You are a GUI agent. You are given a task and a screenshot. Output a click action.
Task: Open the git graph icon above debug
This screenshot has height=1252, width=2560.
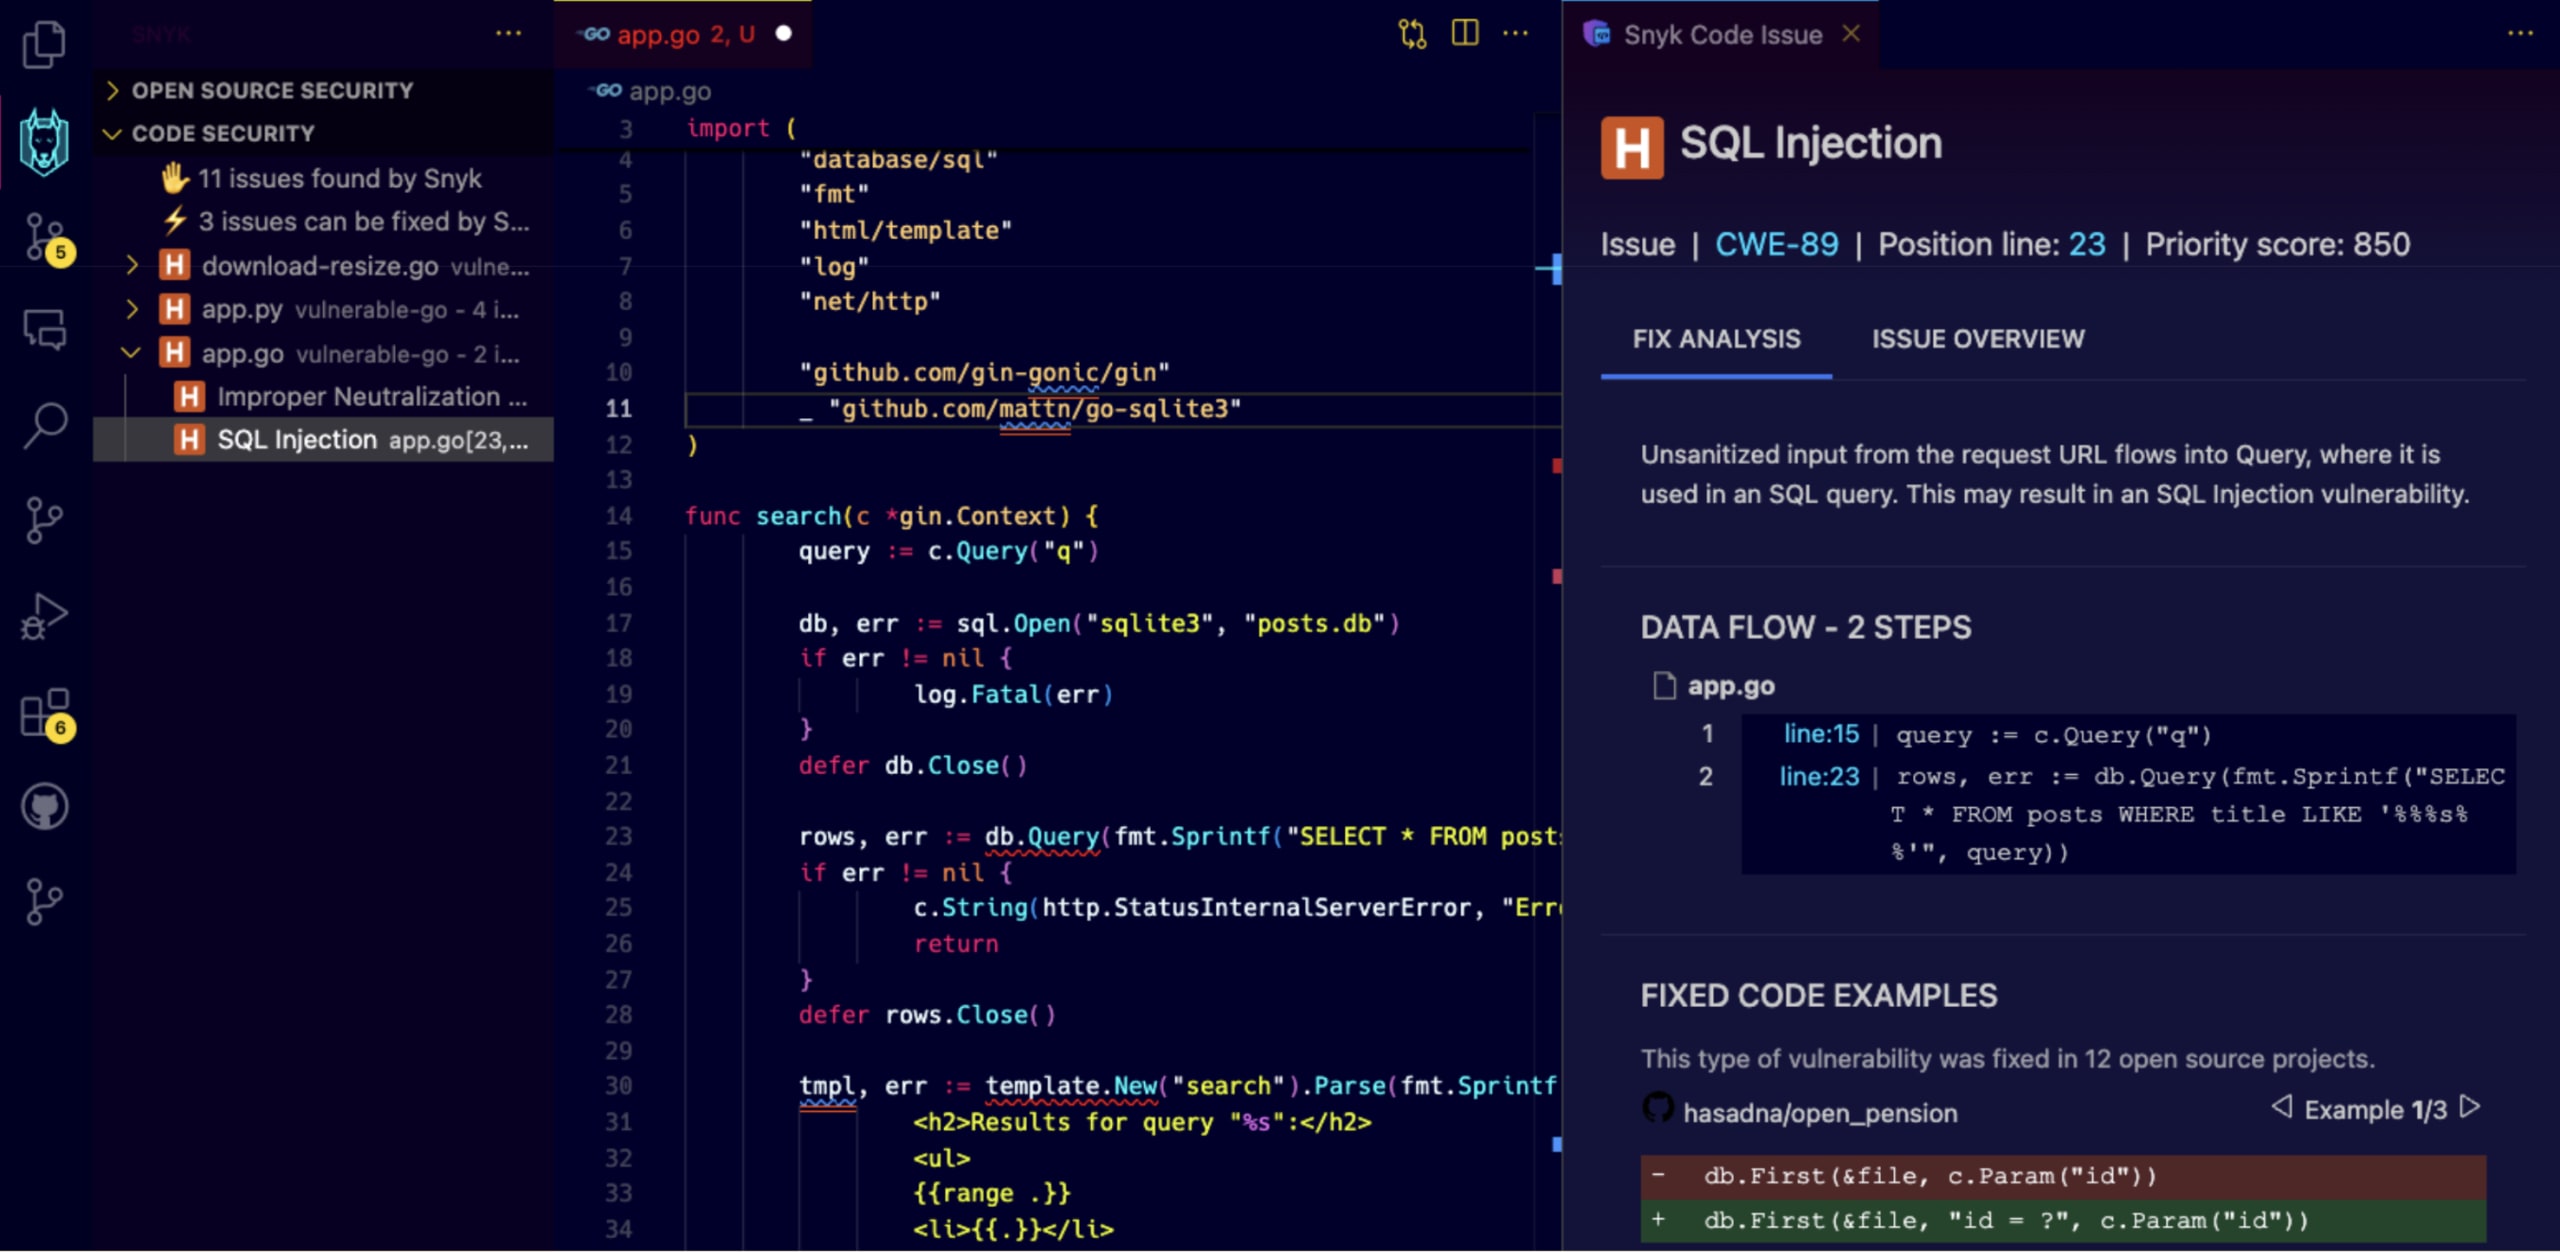coord(44,520)
